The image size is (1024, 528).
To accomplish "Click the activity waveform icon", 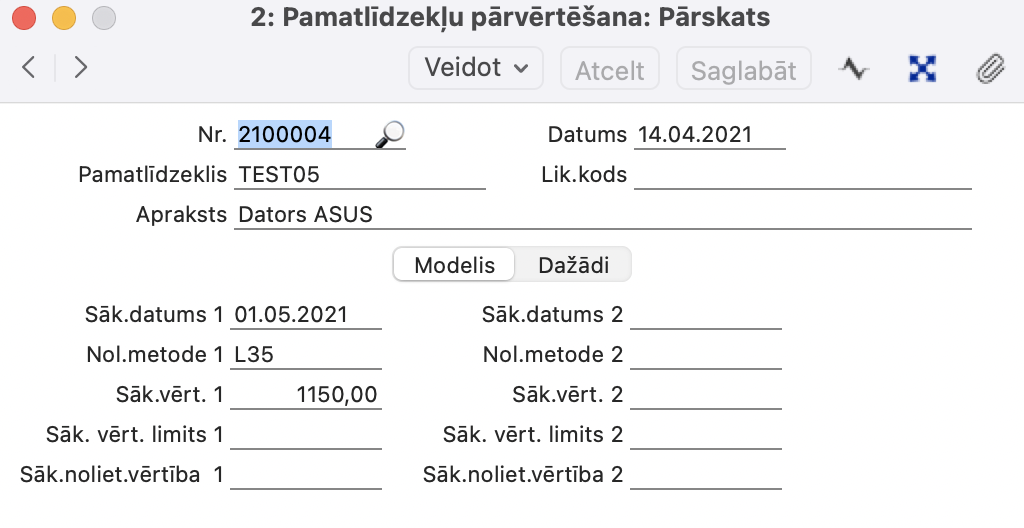I will pyautogui.click(x=853, y=68).
